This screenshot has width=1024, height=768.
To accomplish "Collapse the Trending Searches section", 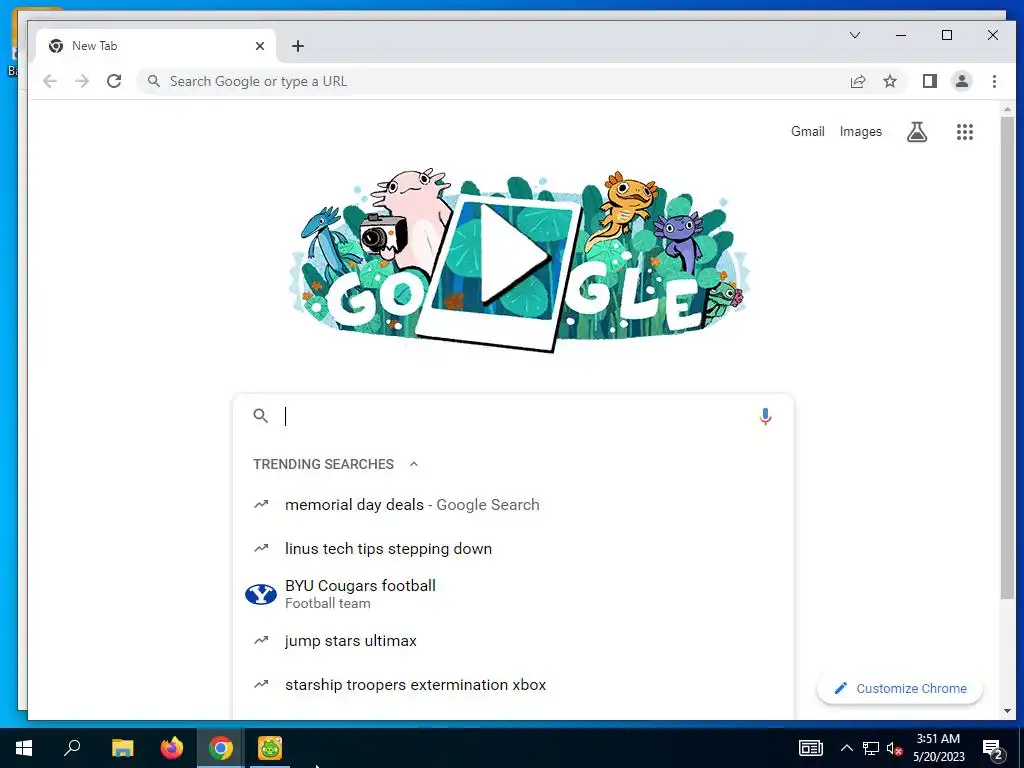I will tap(413, 464).
